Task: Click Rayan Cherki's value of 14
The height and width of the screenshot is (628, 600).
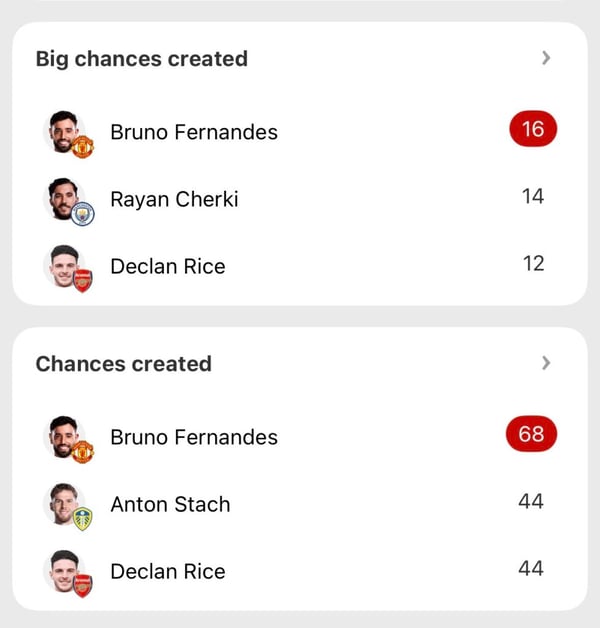Action: (532, 197)
